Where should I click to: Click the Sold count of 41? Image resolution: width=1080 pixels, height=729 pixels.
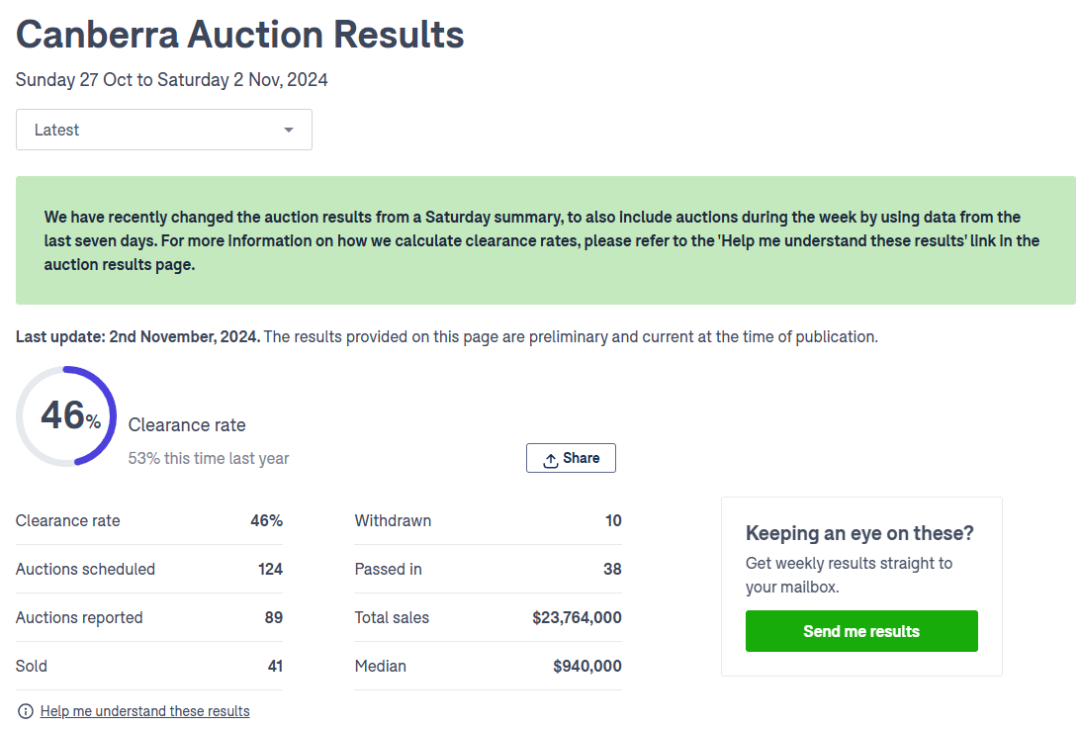pyautogui.click(x=274, y=666)
